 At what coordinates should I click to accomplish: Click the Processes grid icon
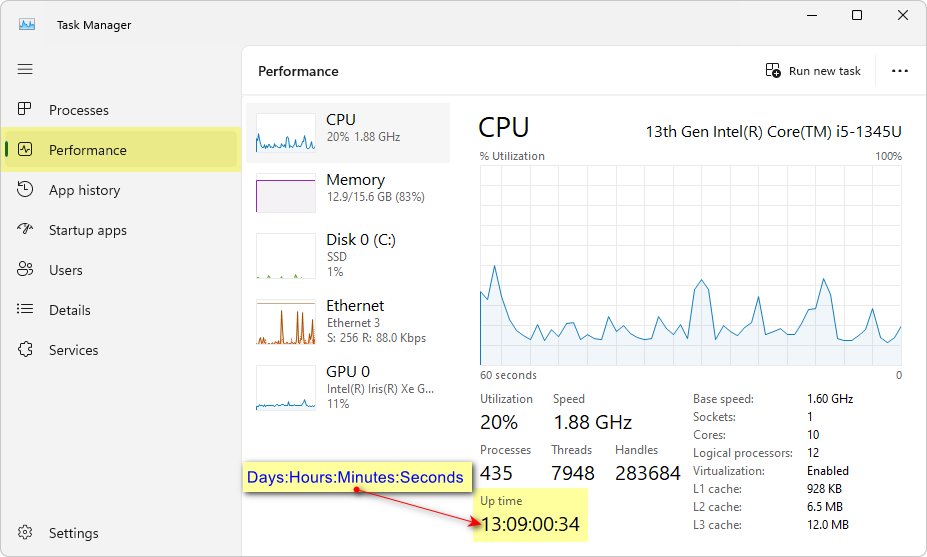click(x=26, y=109)
